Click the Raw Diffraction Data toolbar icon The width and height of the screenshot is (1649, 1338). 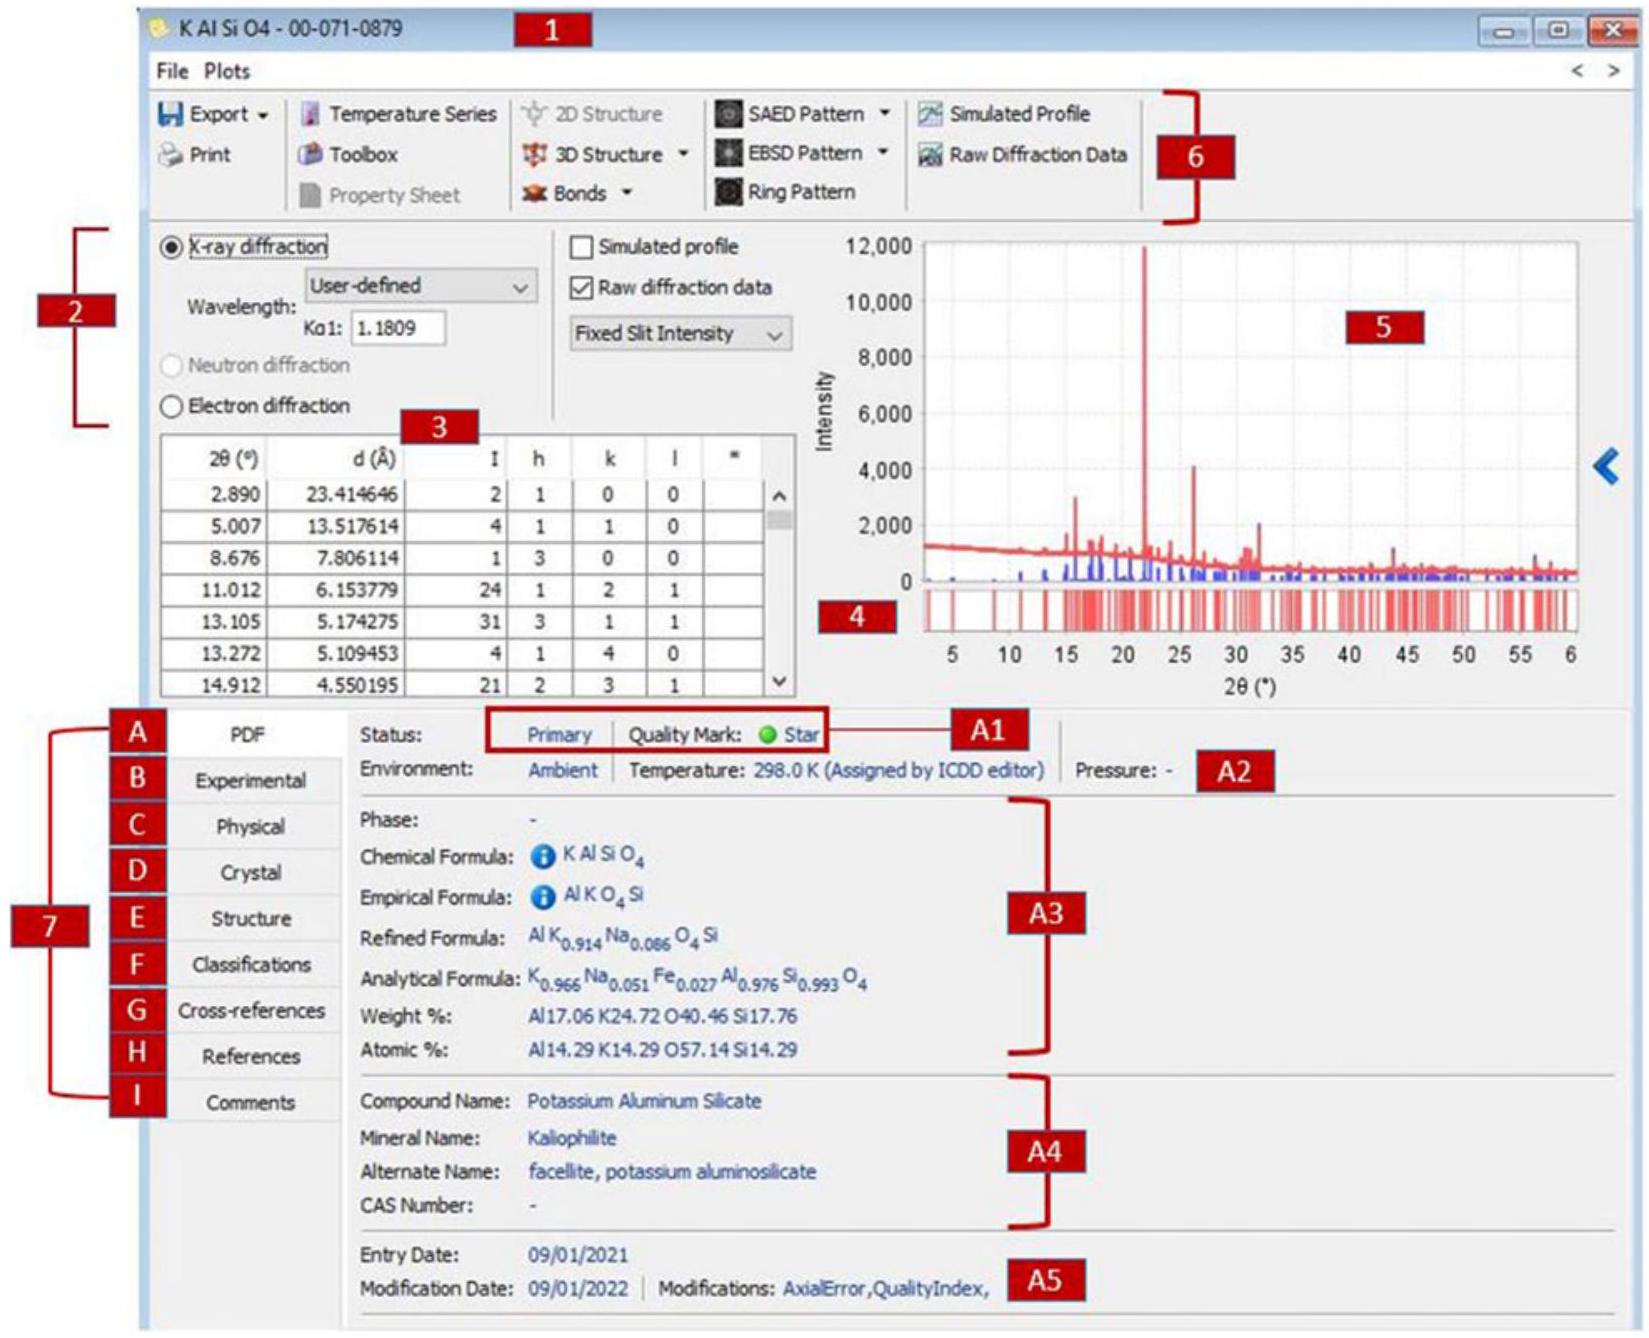point(931,155)
